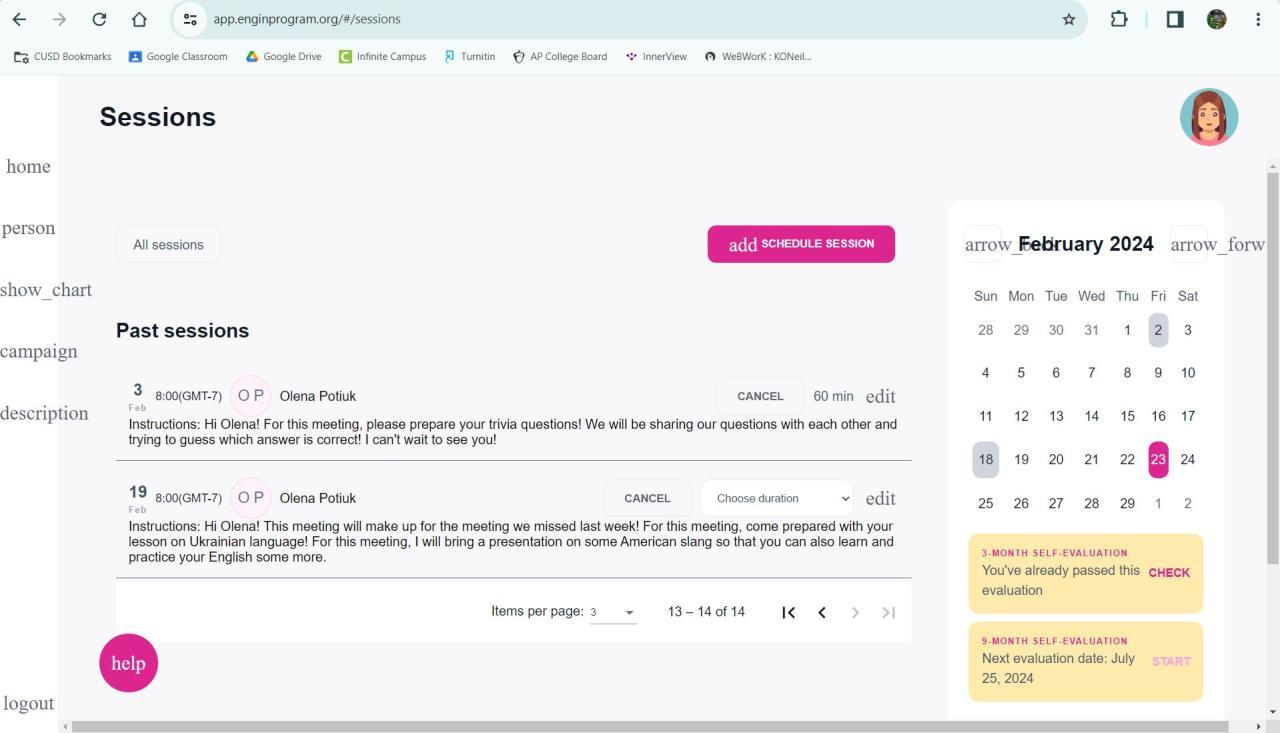1280x733 pixels.
Task: Check the 3-month self-evaluation
Action: point(1169,573)
